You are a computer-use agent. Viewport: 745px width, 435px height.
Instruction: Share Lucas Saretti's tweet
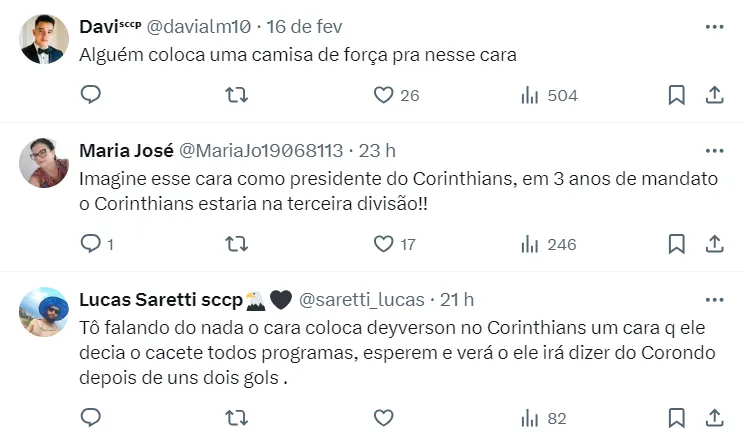(715, 417)
